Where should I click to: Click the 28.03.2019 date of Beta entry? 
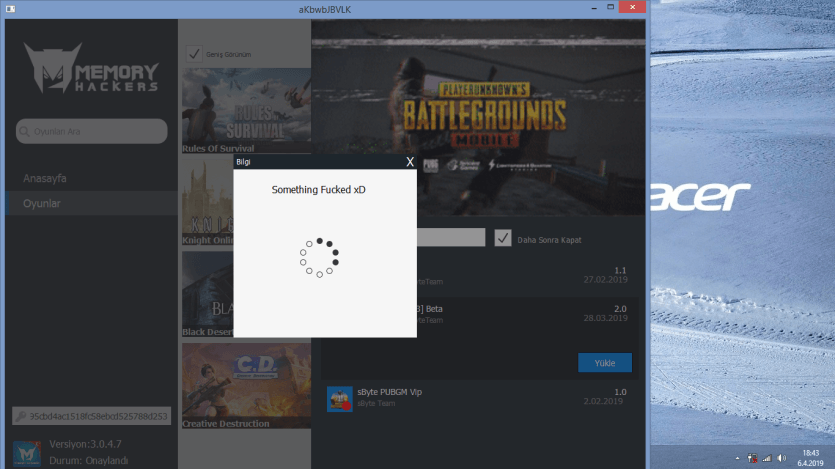[605, 318]
